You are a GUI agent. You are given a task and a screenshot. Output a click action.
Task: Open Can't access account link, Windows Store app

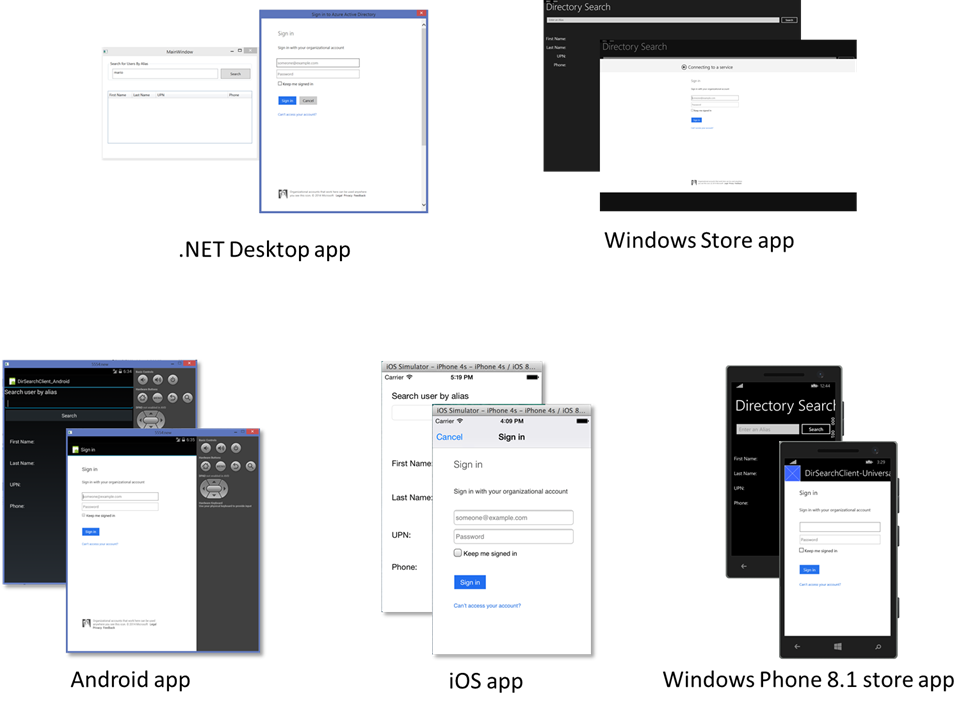pyautogui.click(x=702, y=128)
